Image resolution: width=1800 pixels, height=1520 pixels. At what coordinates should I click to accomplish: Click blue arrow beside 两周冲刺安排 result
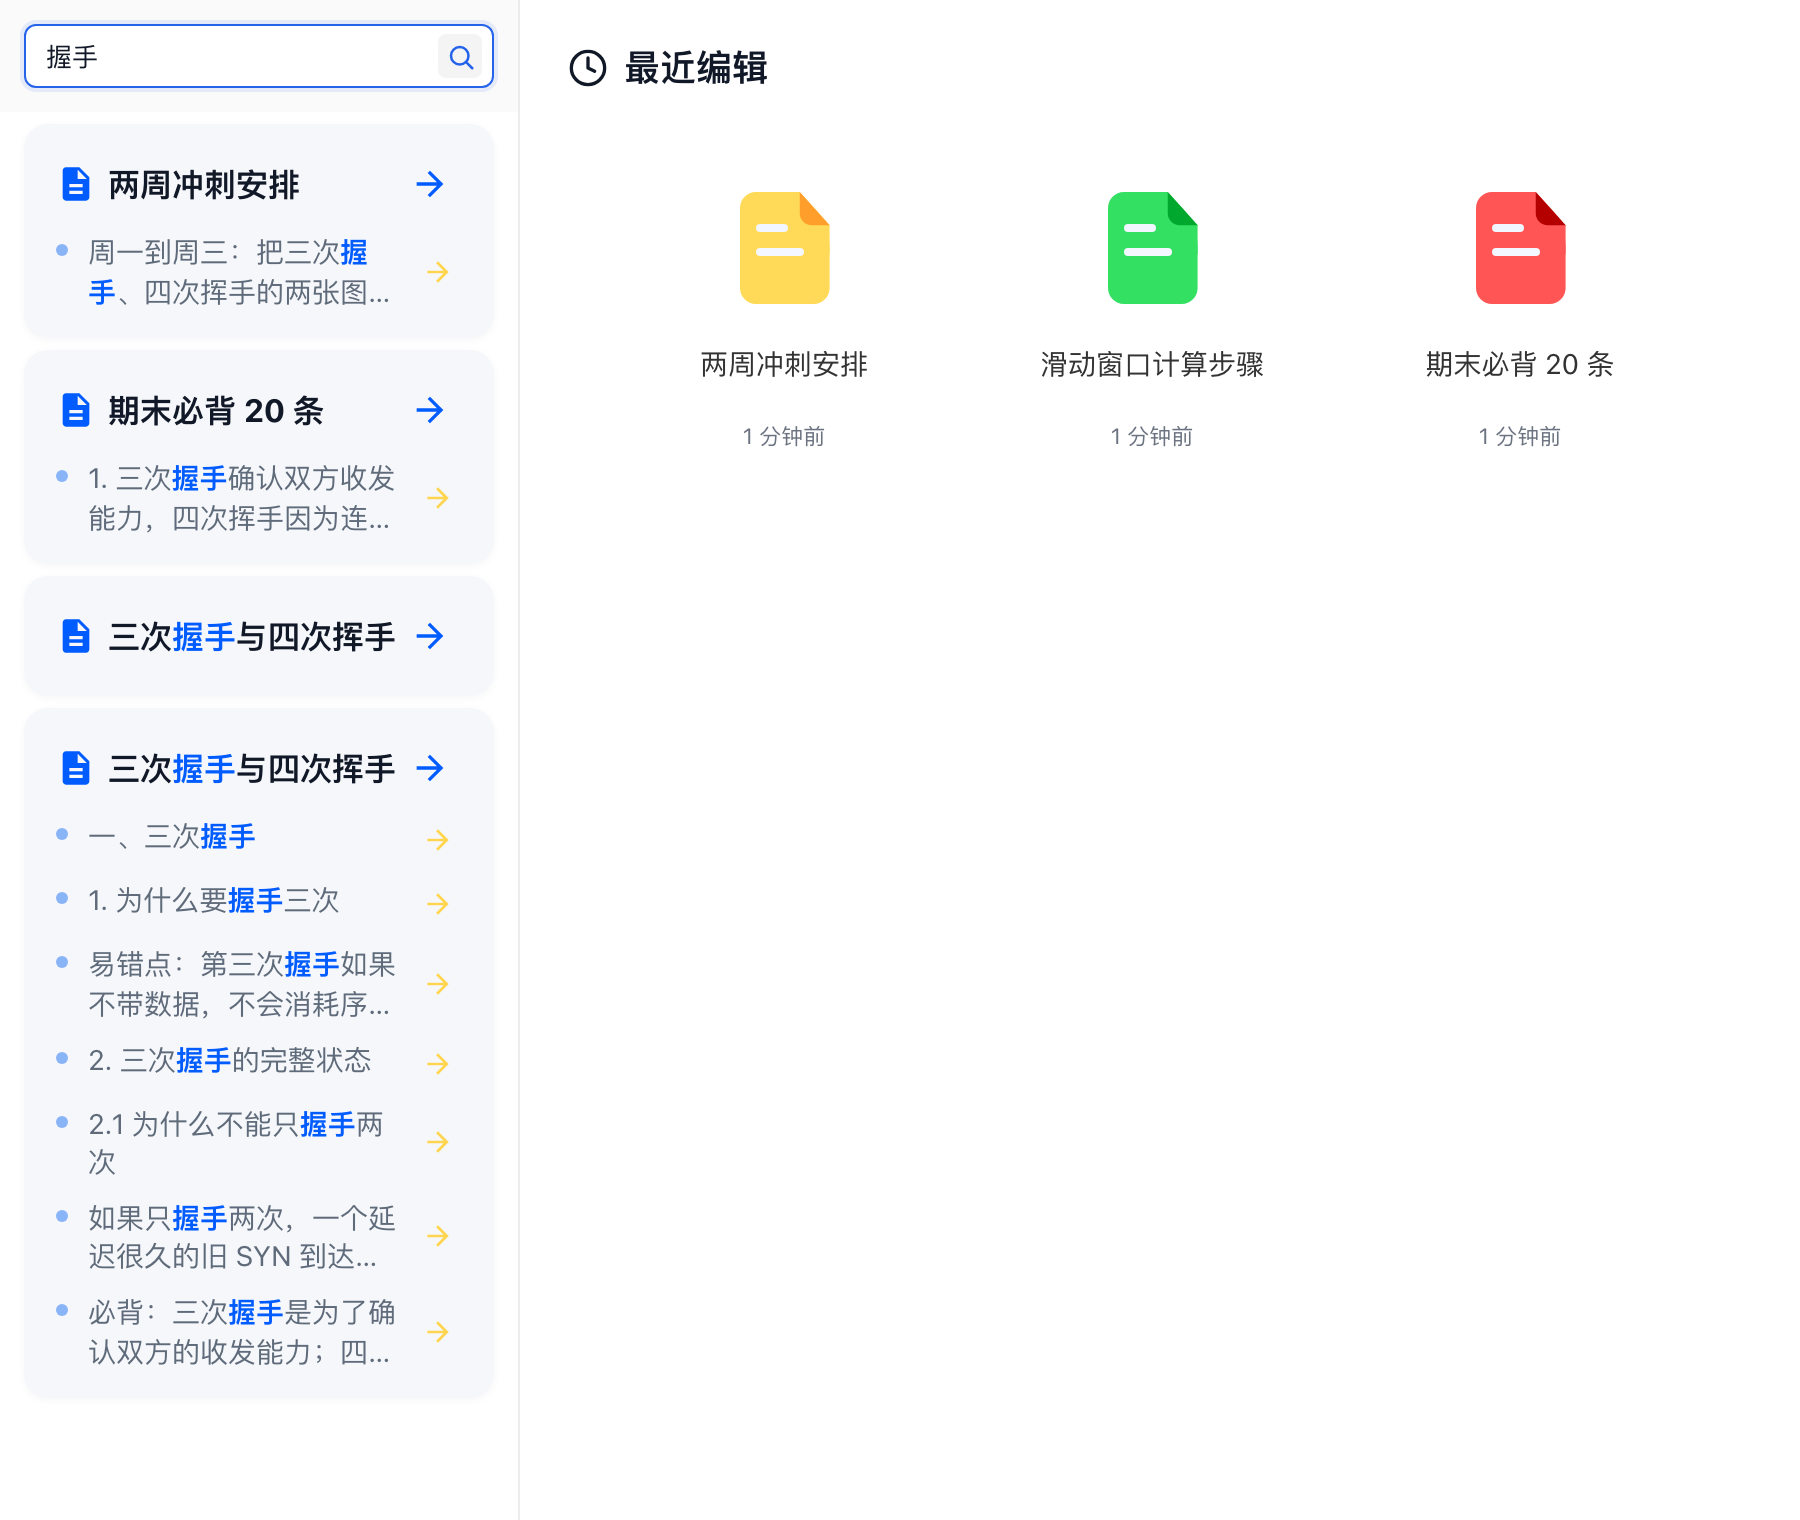click(x=430, y=184)
